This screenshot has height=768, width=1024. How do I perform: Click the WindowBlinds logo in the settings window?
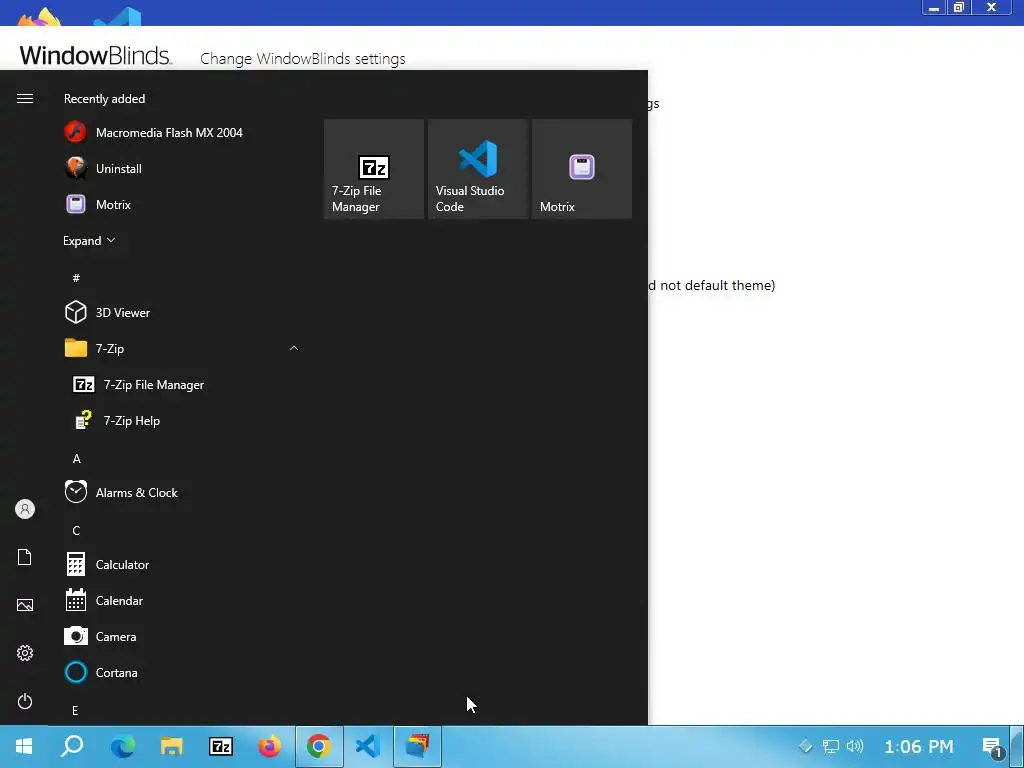[95, 56]
